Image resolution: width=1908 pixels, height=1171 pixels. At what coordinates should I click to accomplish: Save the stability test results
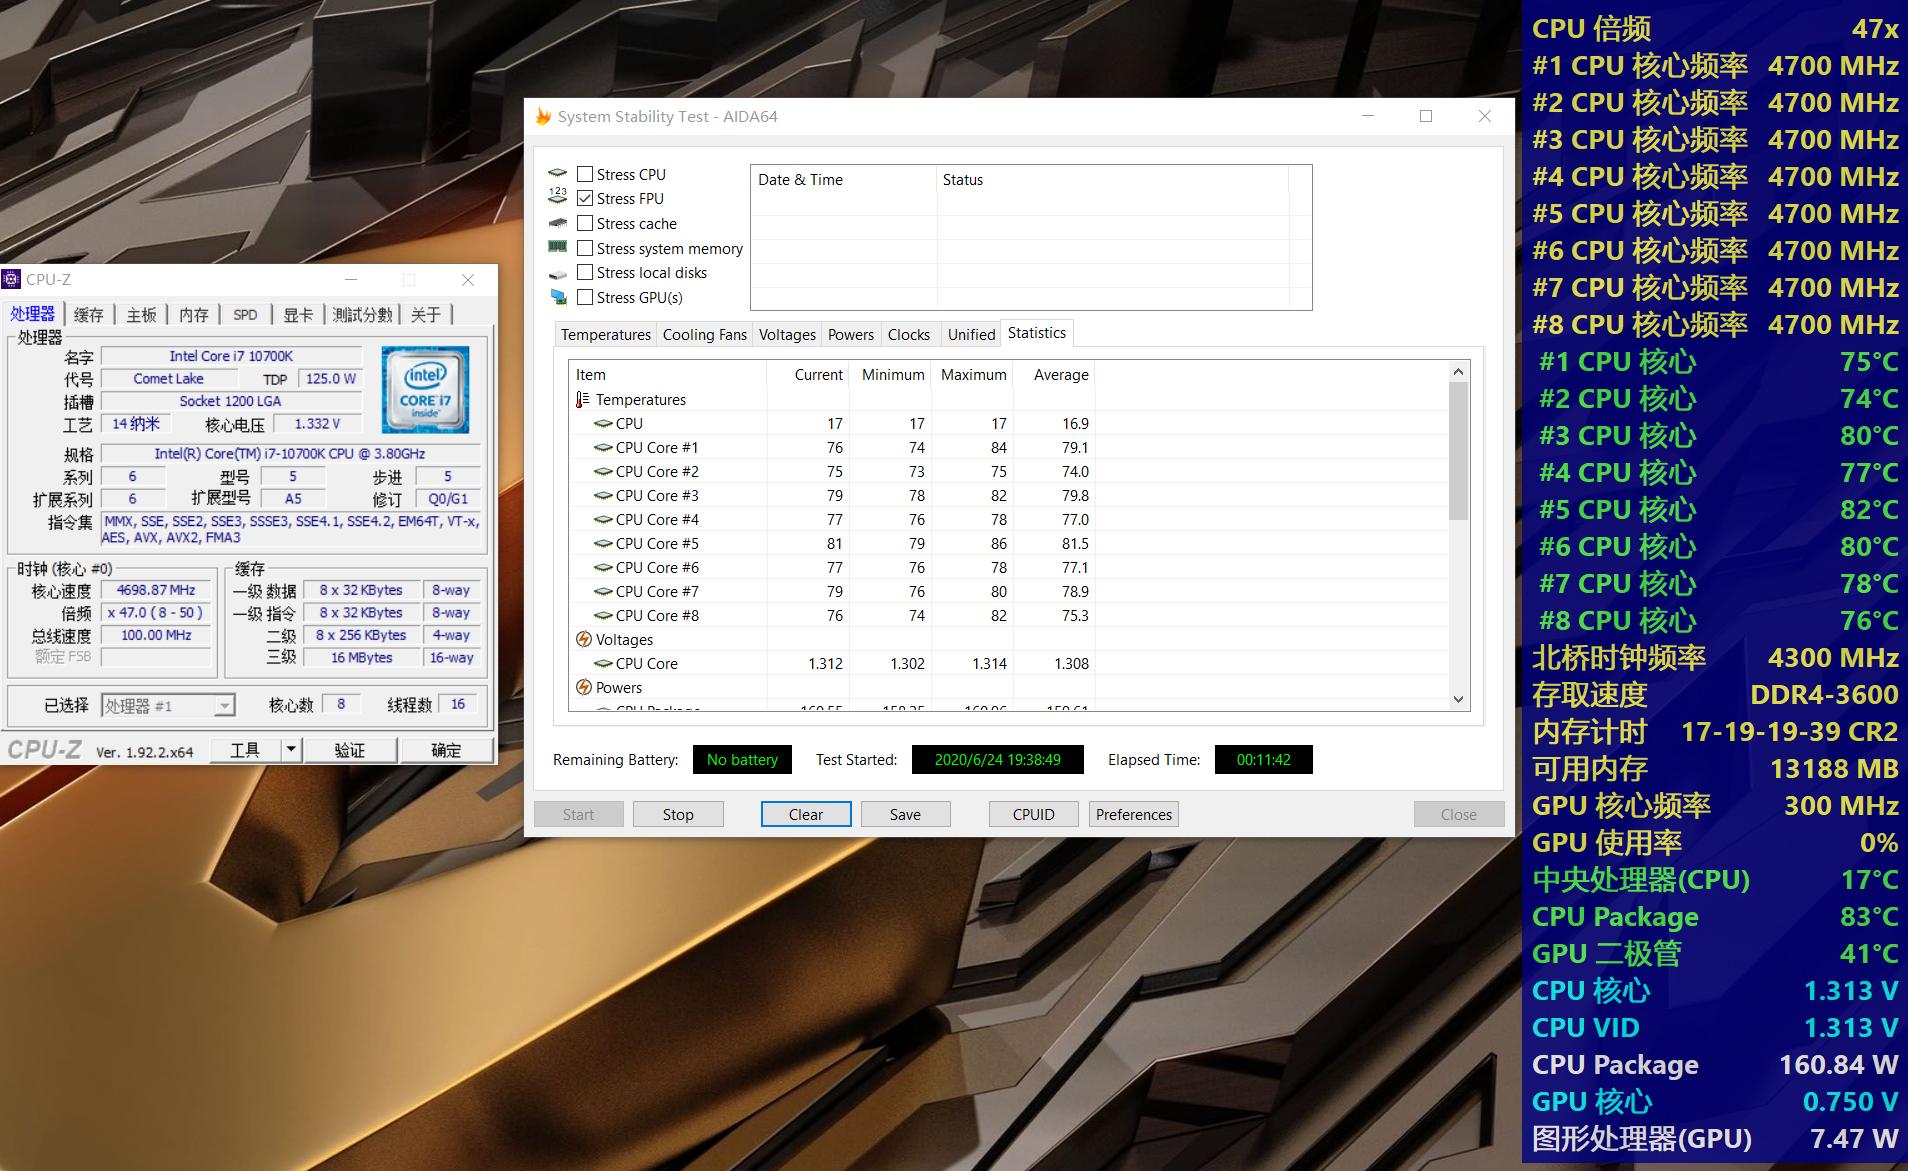click(905, 814)
